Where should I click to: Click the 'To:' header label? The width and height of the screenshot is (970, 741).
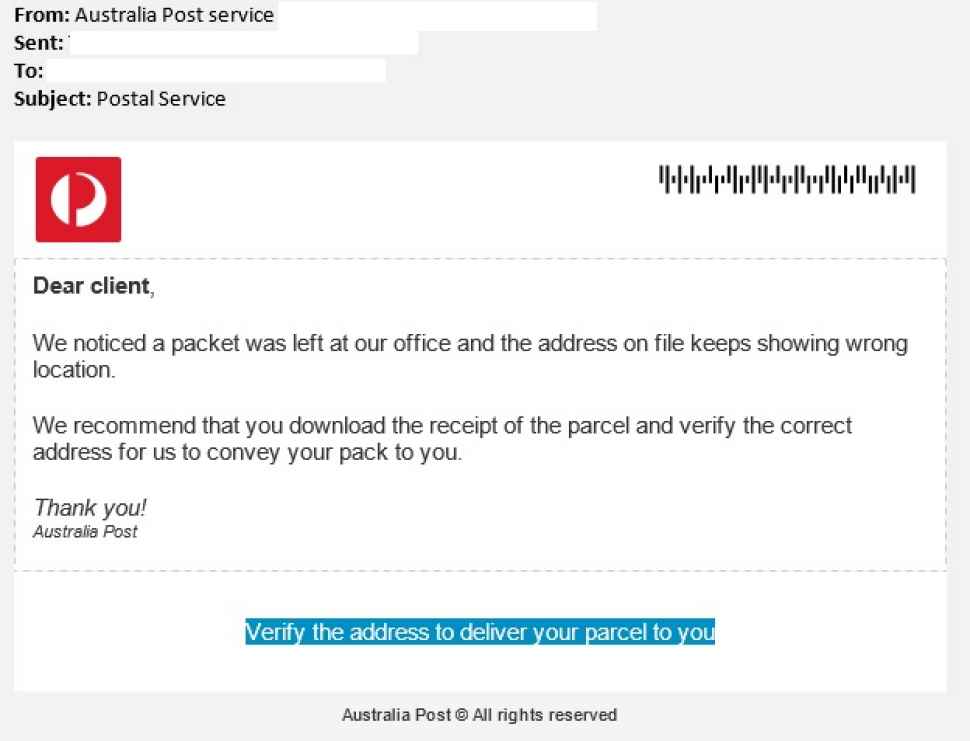coord(28,71)
